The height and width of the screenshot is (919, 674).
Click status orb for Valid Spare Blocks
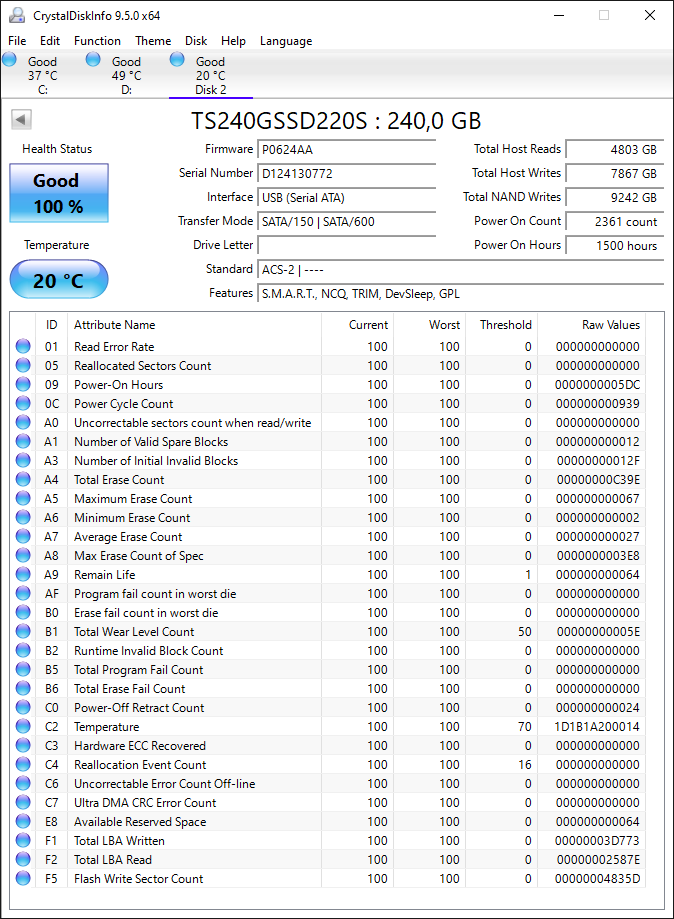tap(23, 441)
